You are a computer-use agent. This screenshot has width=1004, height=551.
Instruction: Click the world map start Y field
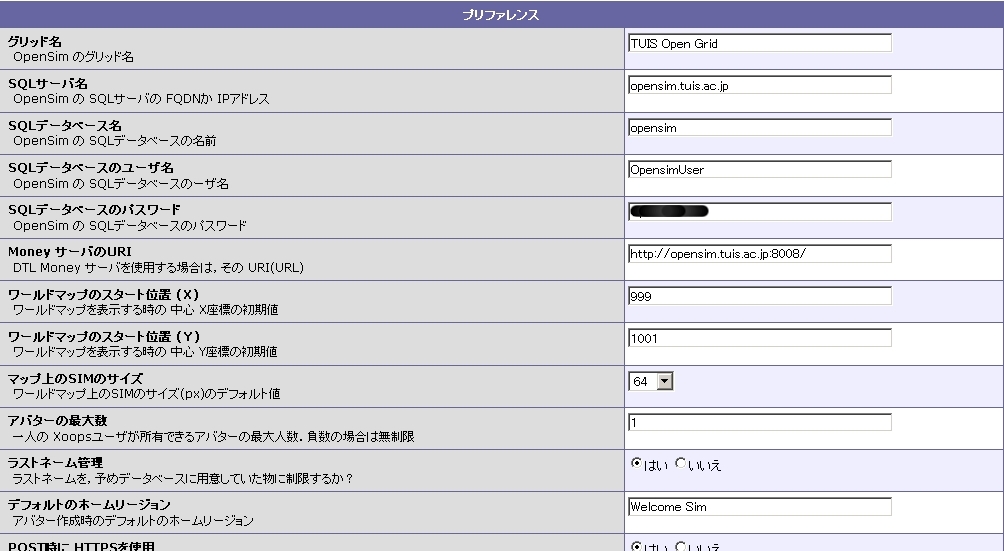tap(759, 338)
